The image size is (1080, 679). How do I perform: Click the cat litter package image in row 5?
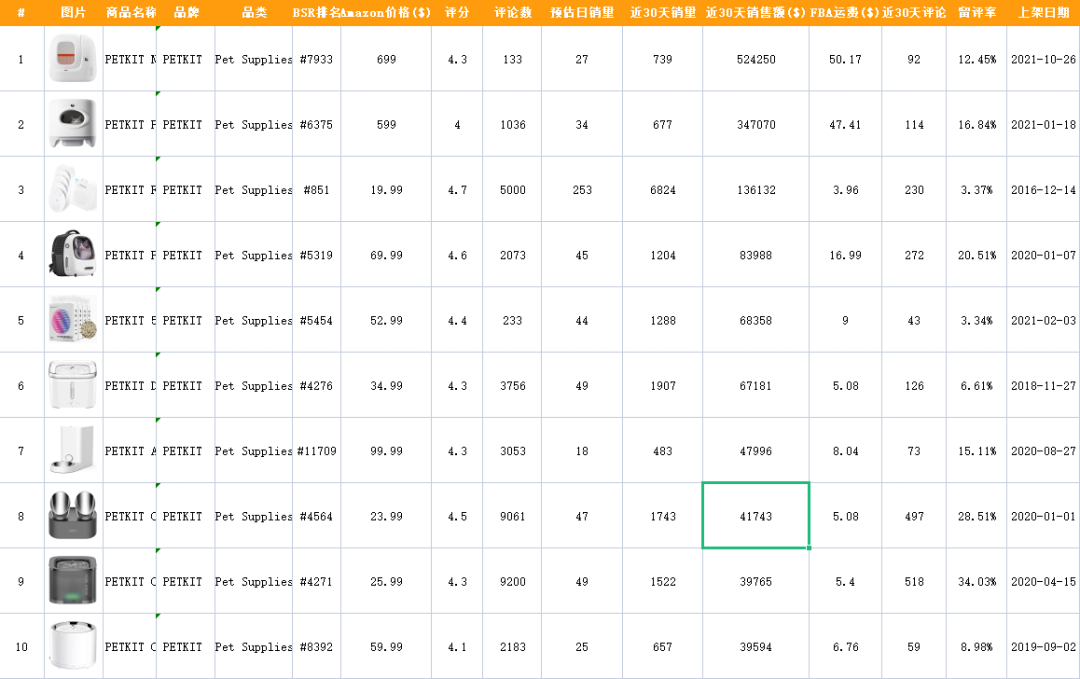tap(73, 320)
